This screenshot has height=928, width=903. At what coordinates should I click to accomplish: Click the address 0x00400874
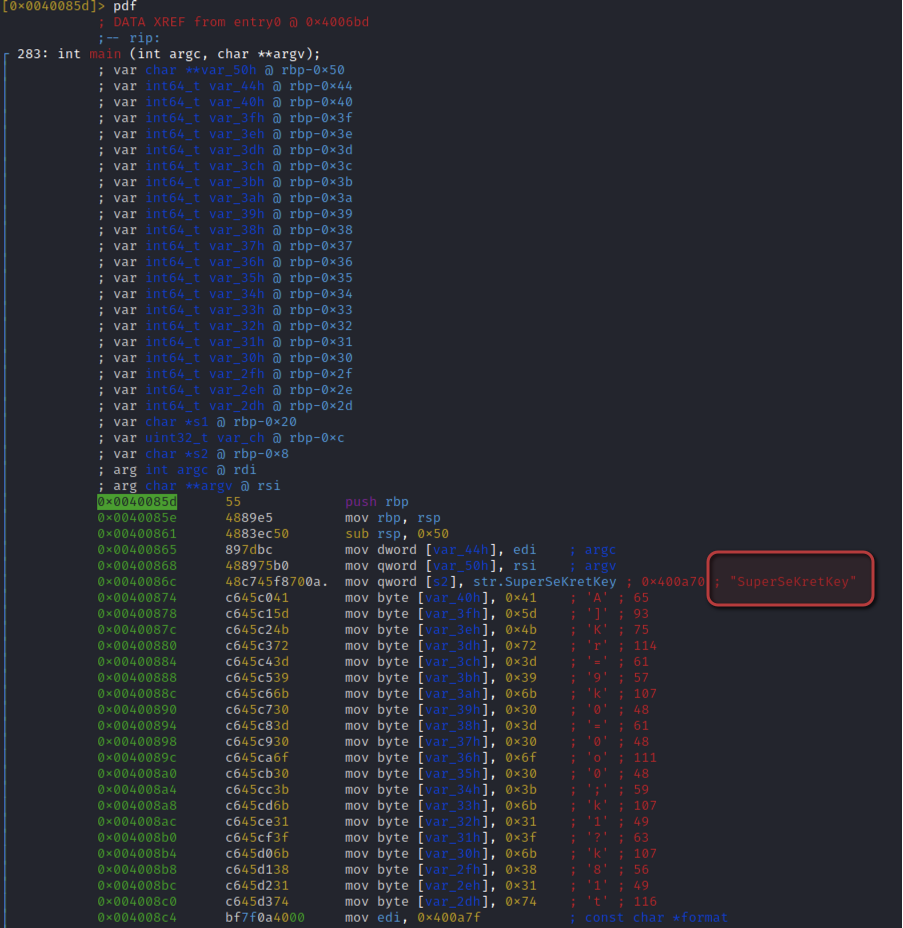pos(137,597)
